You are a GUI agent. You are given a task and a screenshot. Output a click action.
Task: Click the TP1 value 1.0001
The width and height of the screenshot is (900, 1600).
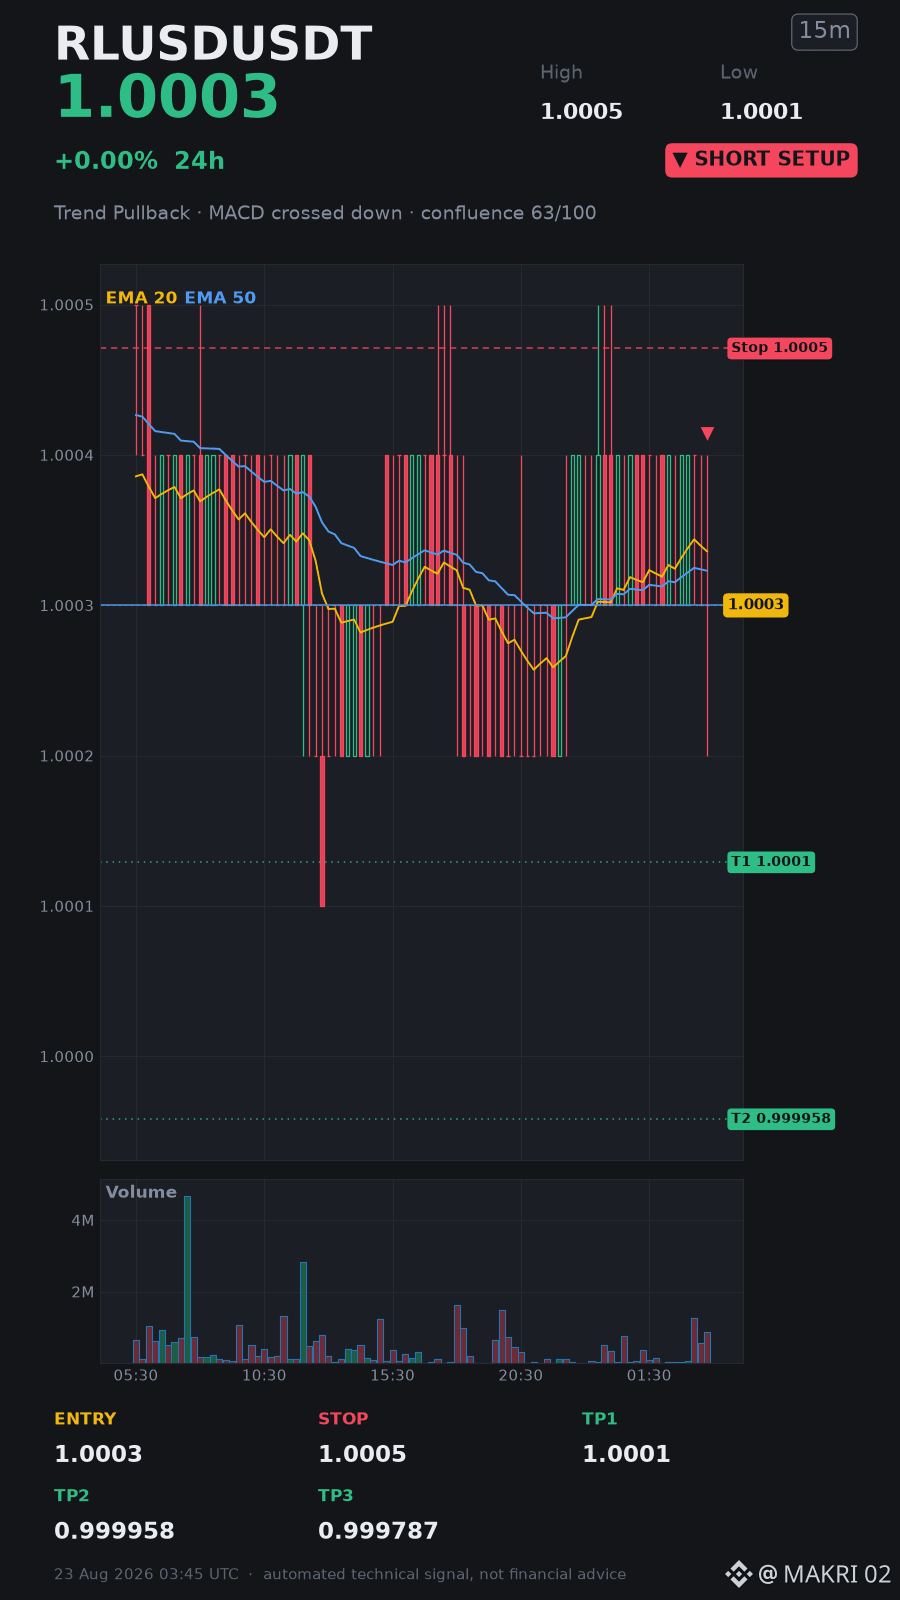(x=626, y=1454)
